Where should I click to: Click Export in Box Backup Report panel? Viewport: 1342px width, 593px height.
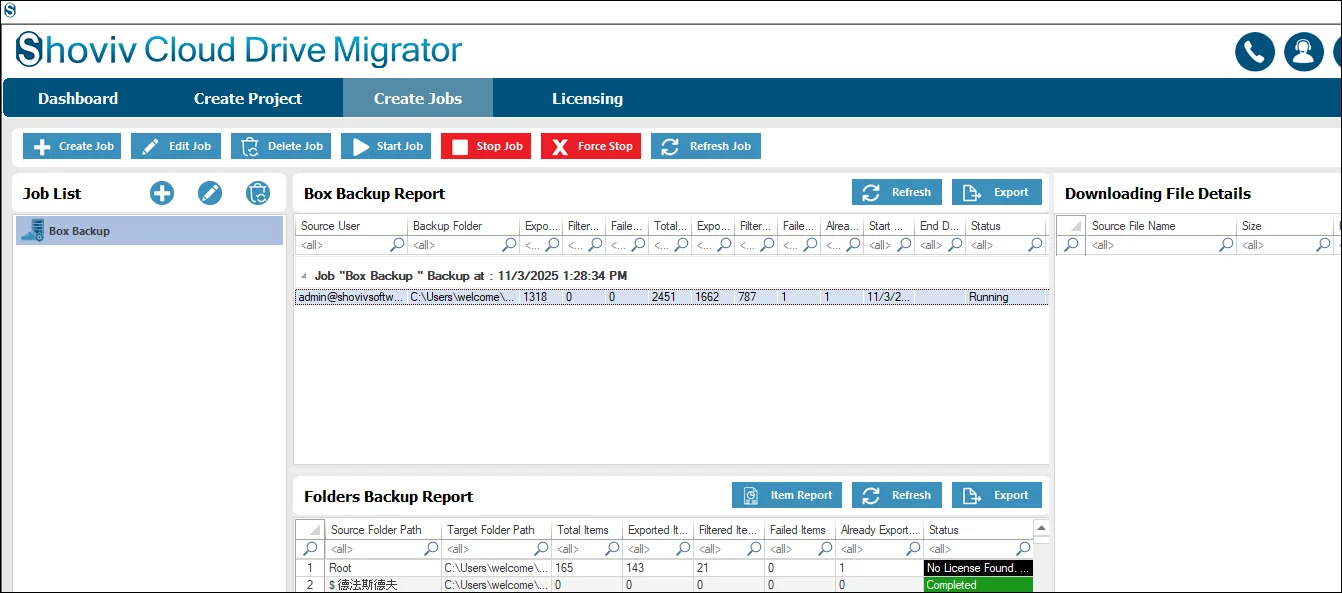997,192
